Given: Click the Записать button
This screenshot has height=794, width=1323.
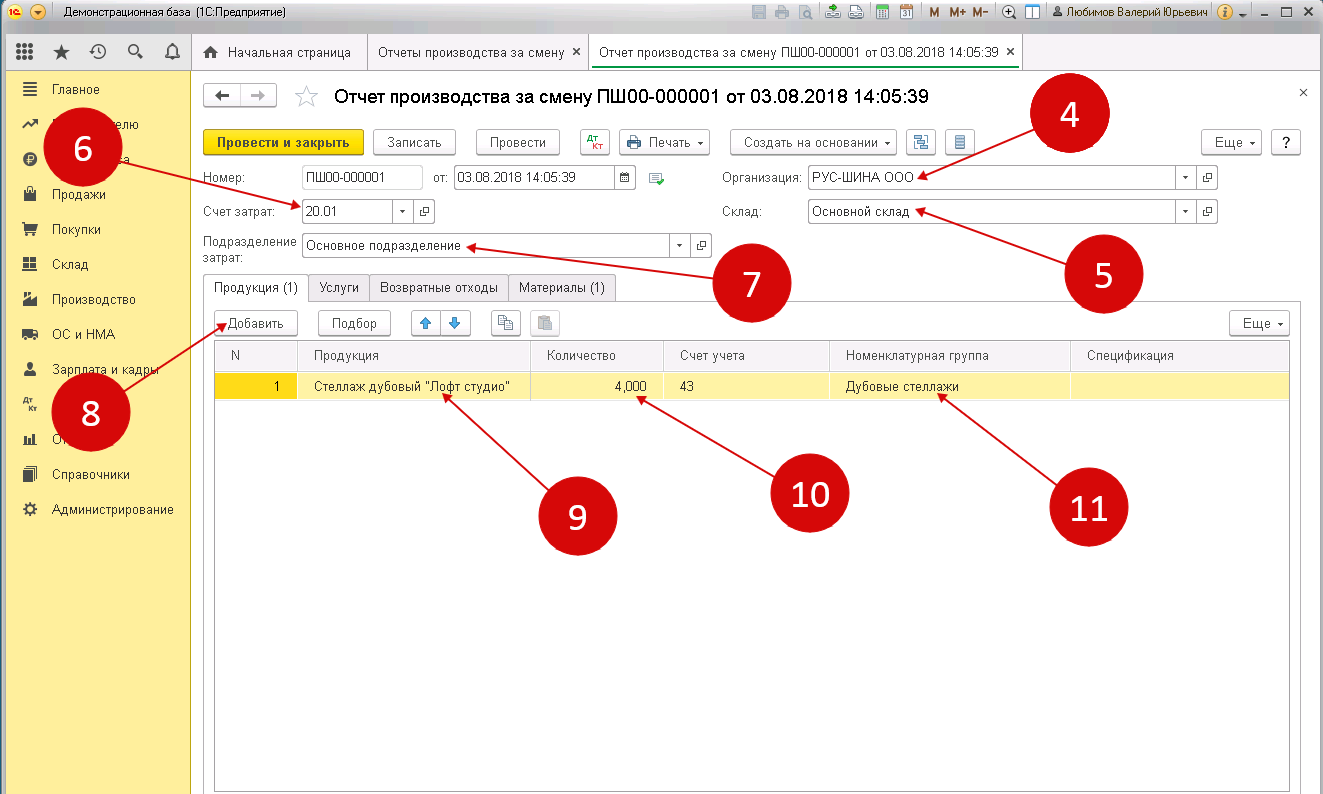Looking at the screenshot, I should pos(414,142).
